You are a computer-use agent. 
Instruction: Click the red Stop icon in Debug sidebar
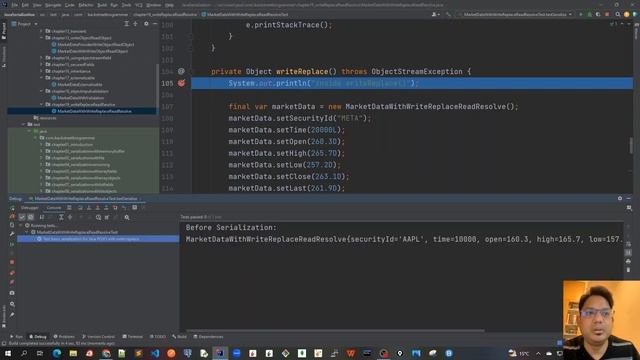point(12,262)
